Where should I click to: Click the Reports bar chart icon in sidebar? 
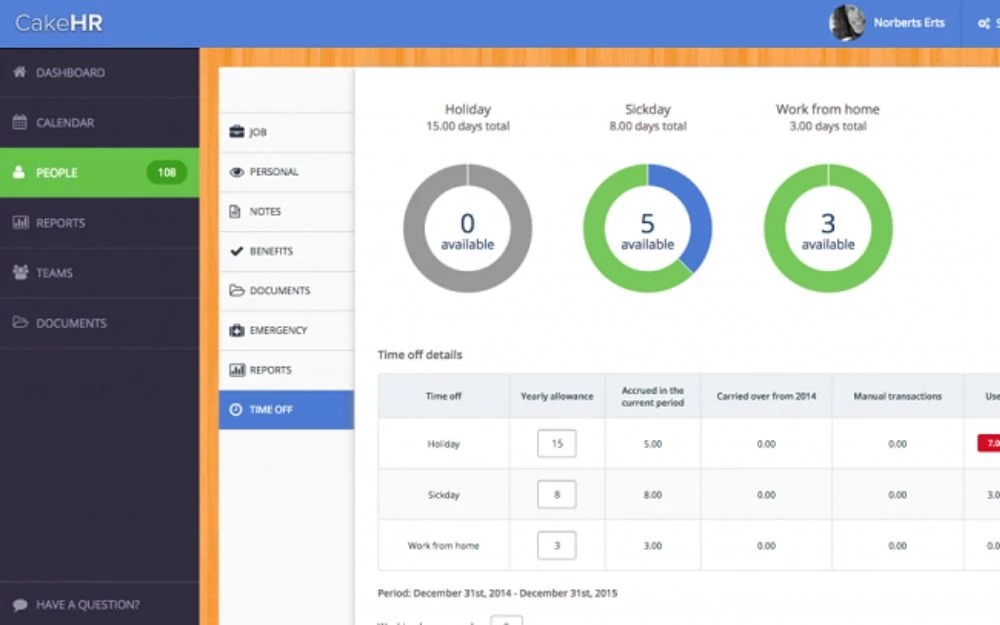[x=19, y=223]
